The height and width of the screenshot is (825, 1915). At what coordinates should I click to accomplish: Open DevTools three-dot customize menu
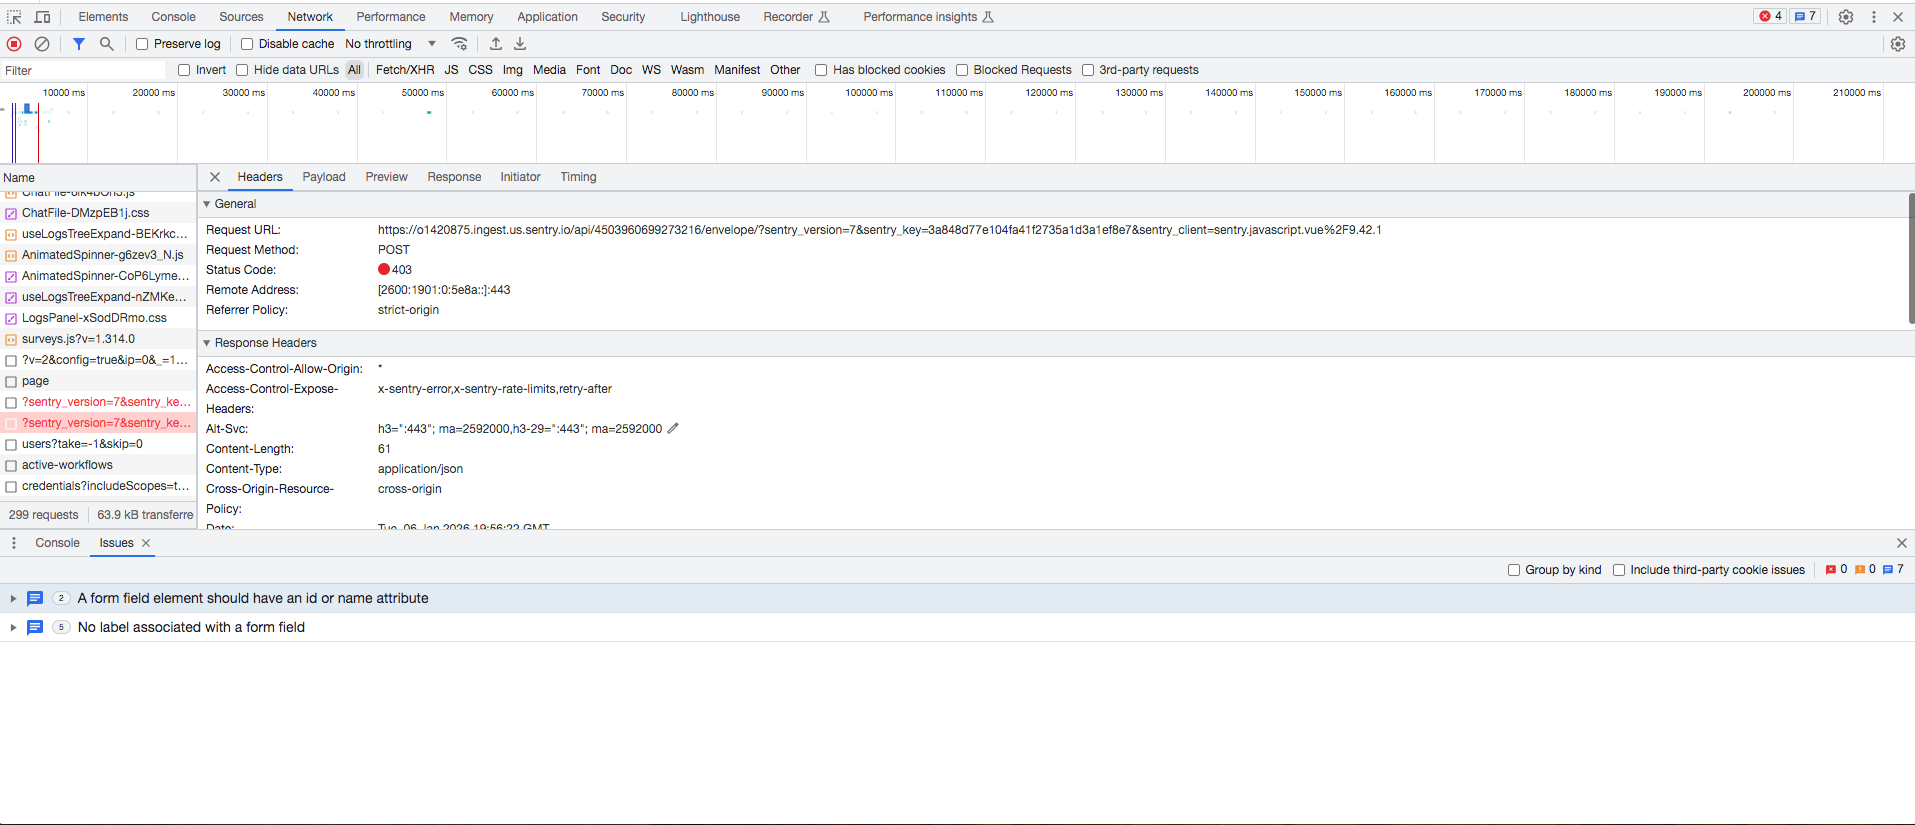tap(1874, 17)
